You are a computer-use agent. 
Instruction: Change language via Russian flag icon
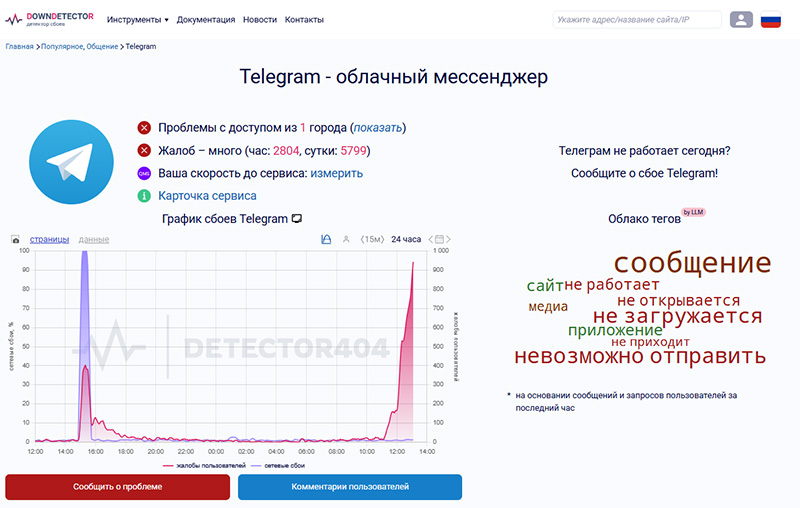(770, 20)
